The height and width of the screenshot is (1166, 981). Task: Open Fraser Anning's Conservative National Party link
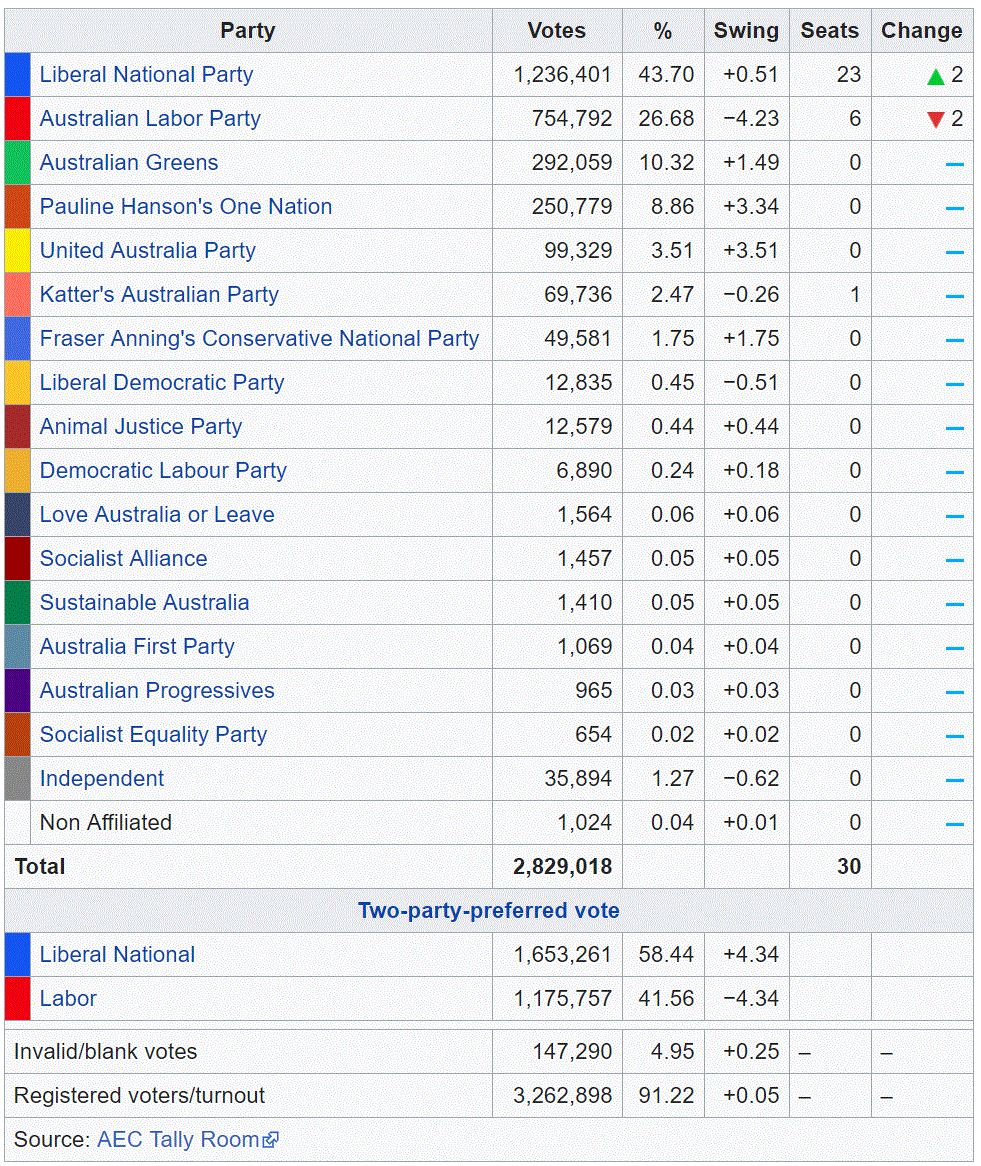click(x=259, y=339)
